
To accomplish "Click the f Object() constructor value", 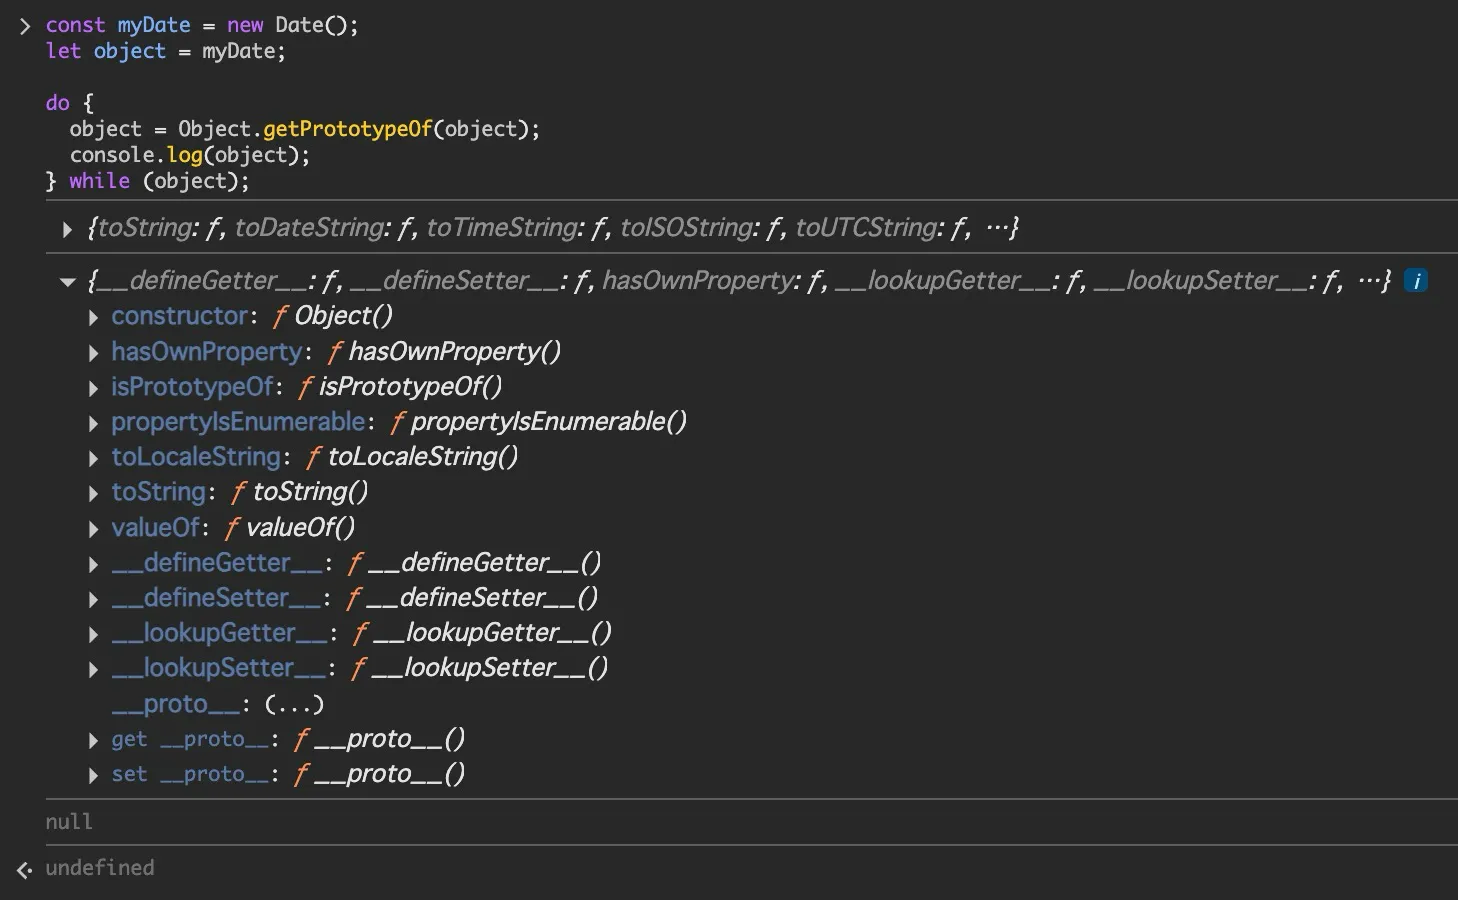I will [x=333, y=316].
